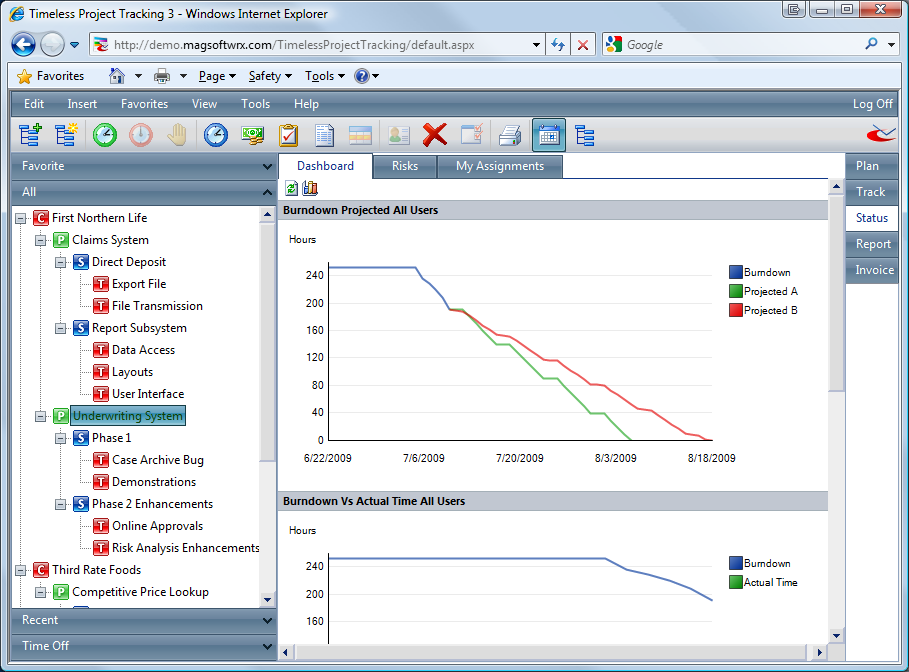Click the books chart icon under the Dashboard tab
Screen dimensions: 909x672
coord(310,188)
